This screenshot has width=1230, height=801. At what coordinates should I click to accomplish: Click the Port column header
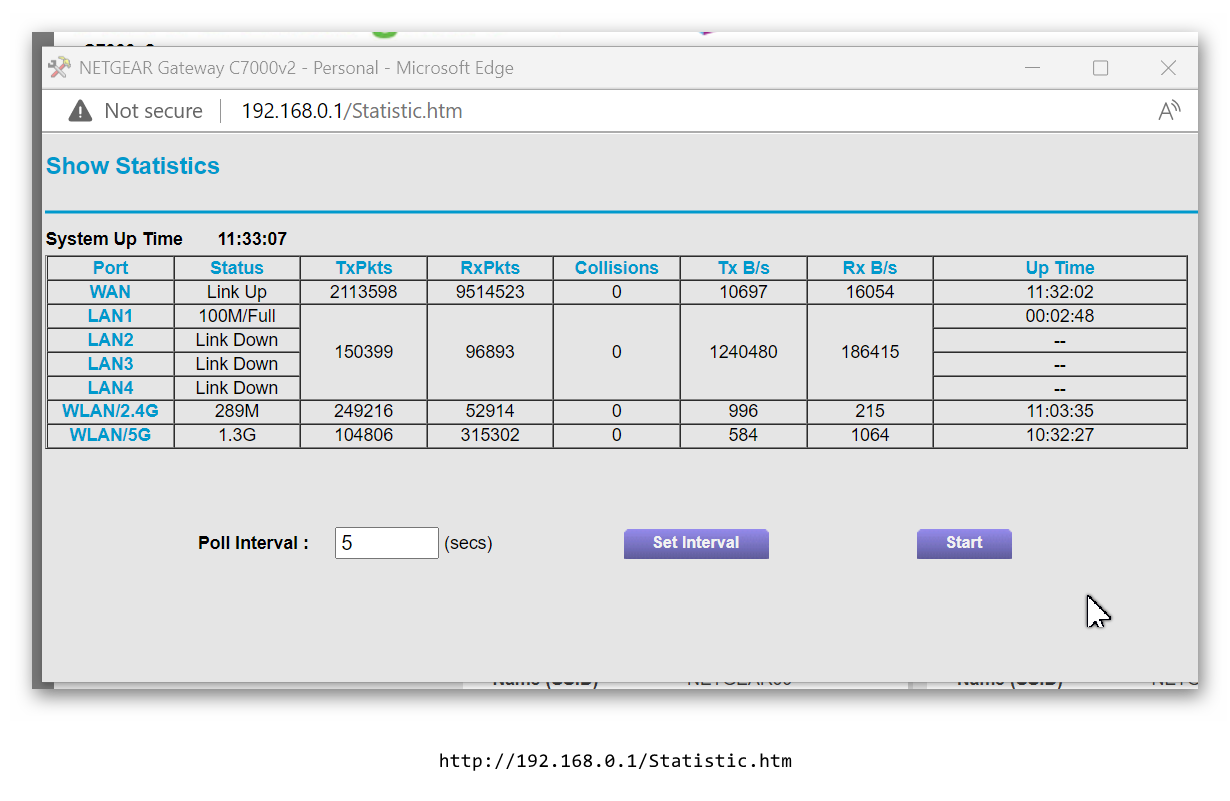tap(110, 267)
